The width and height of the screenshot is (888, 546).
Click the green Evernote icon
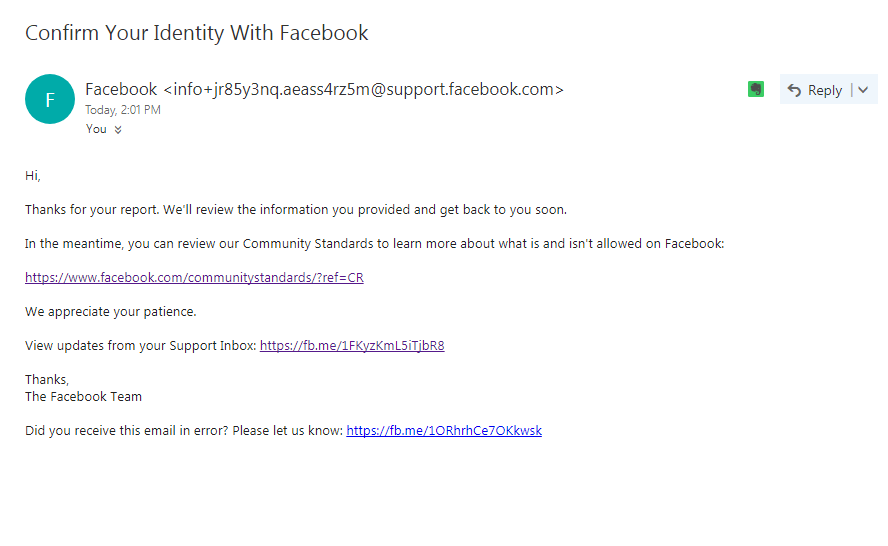click(x=756, y=89)
